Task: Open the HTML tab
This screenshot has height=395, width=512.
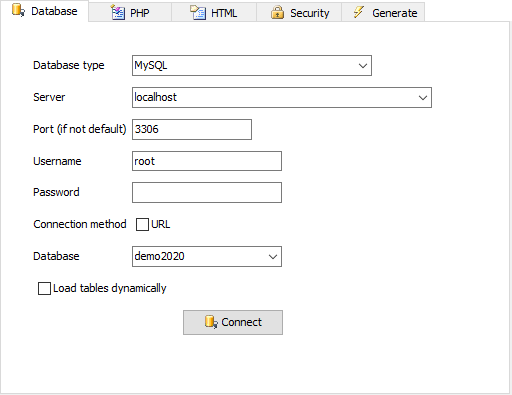Action: pos(214,13)
